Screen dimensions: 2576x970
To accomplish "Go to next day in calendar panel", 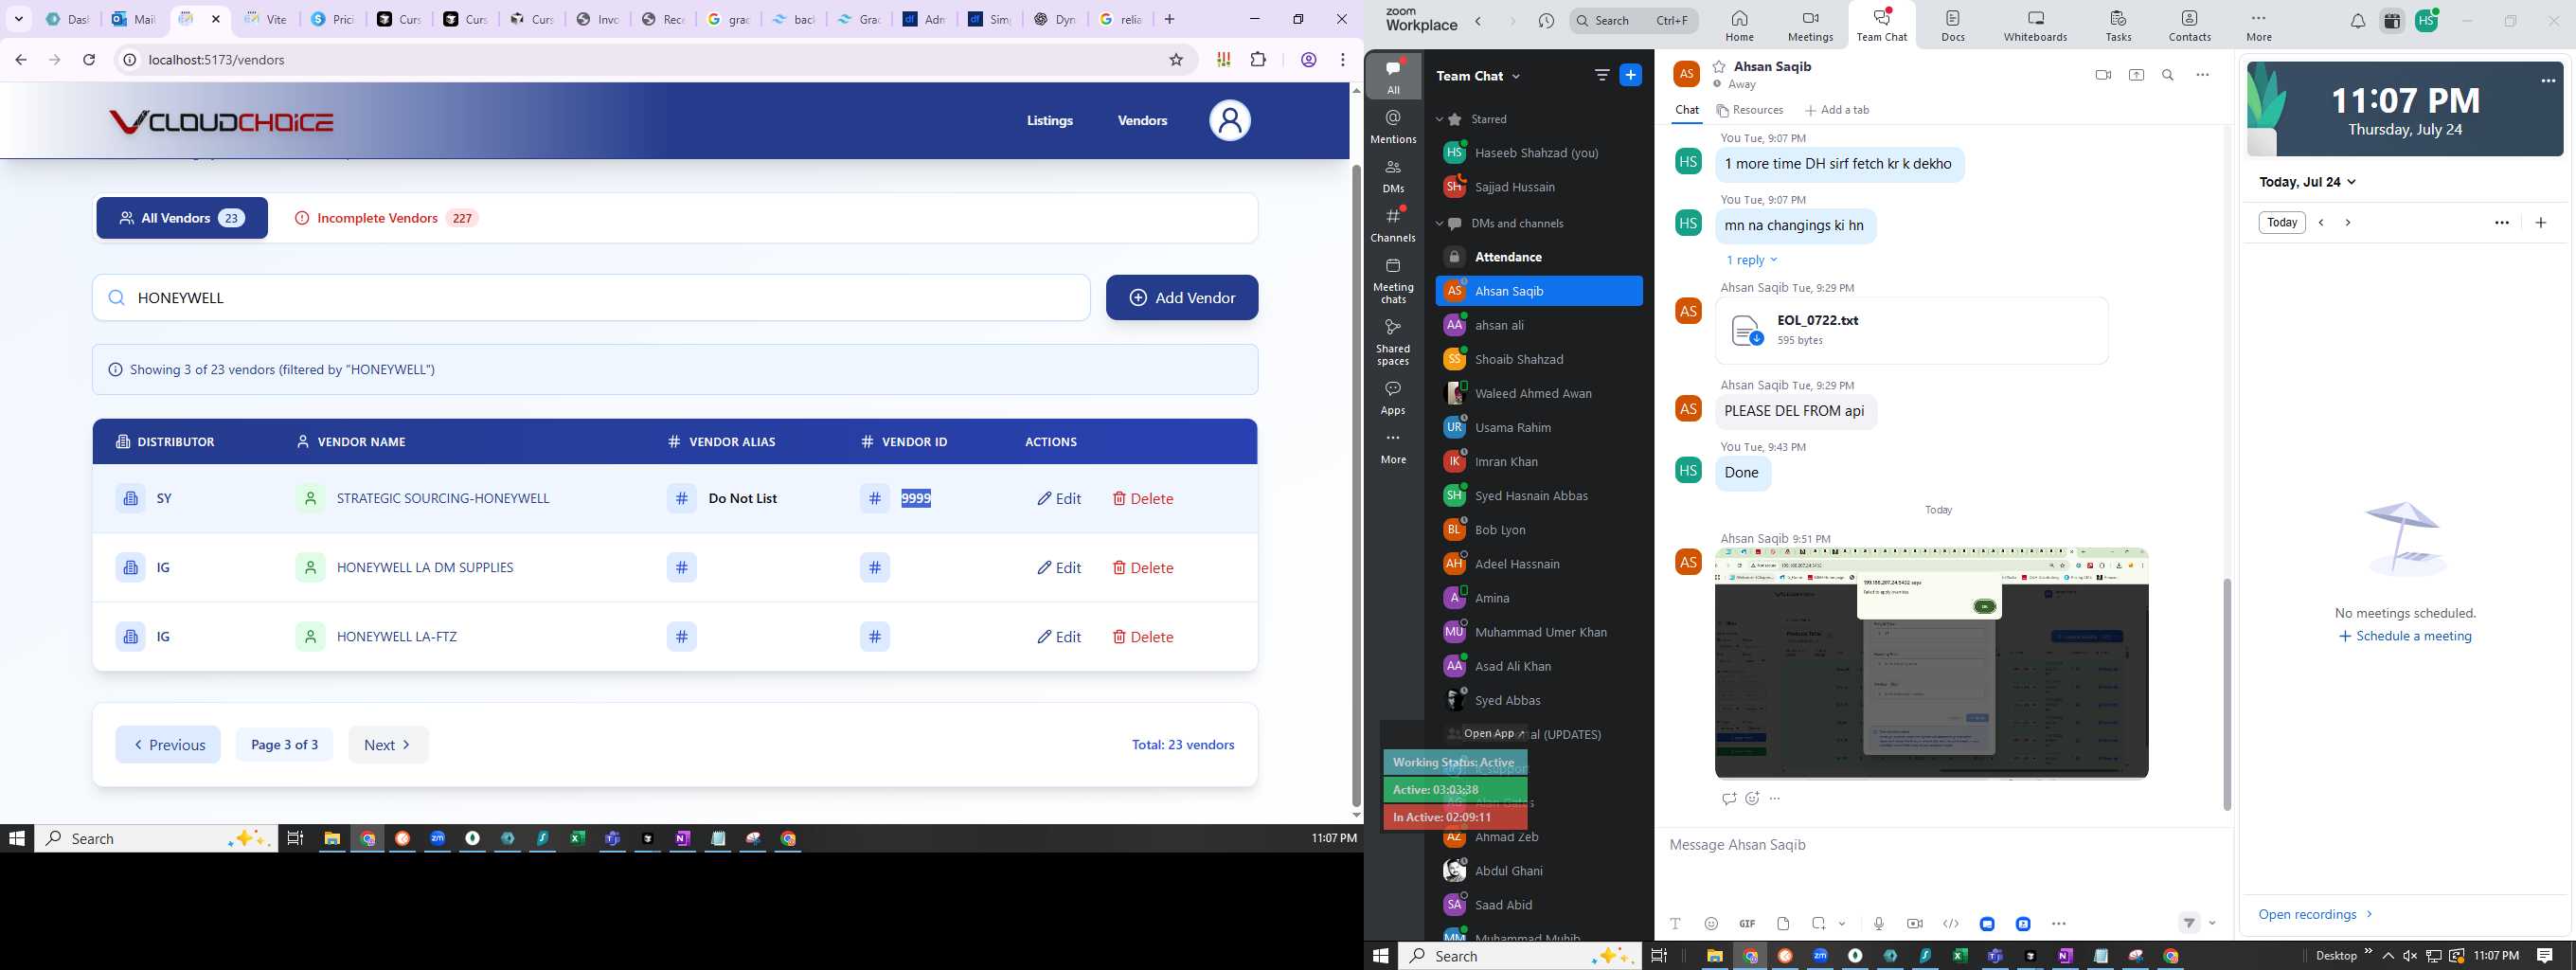I will coord(2348,223).
